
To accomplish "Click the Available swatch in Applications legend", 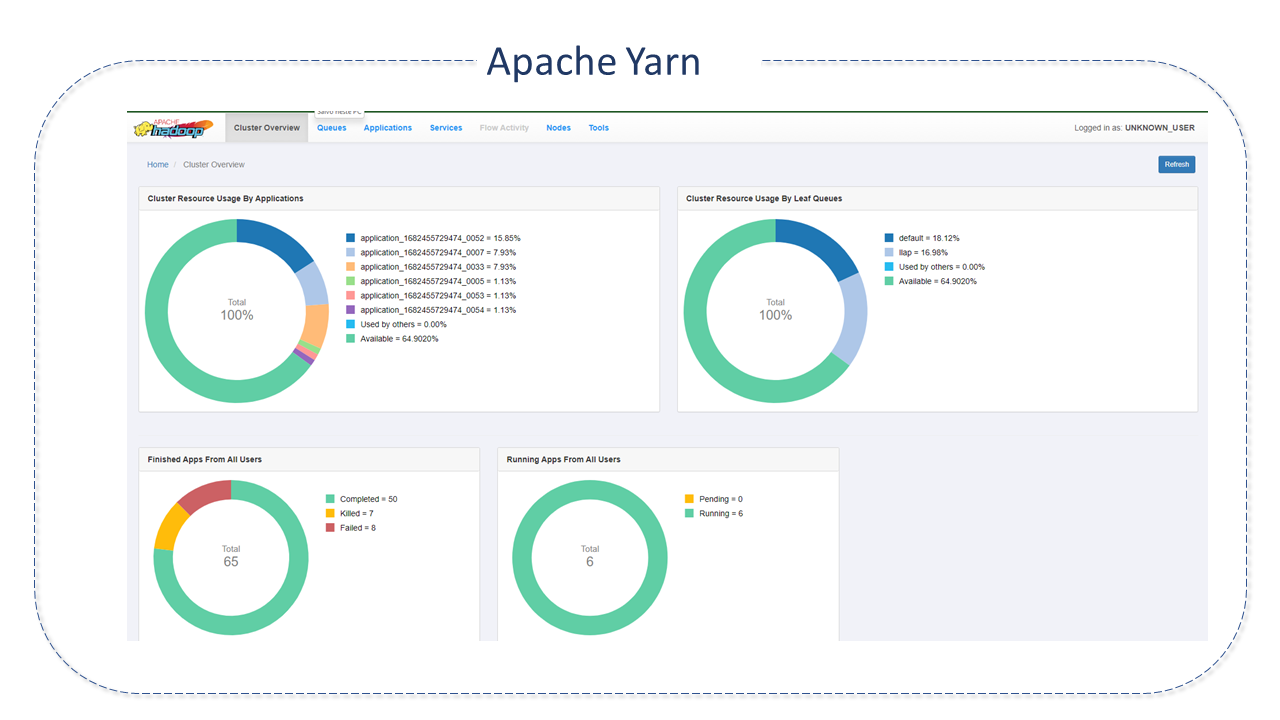I will [351, 339].
